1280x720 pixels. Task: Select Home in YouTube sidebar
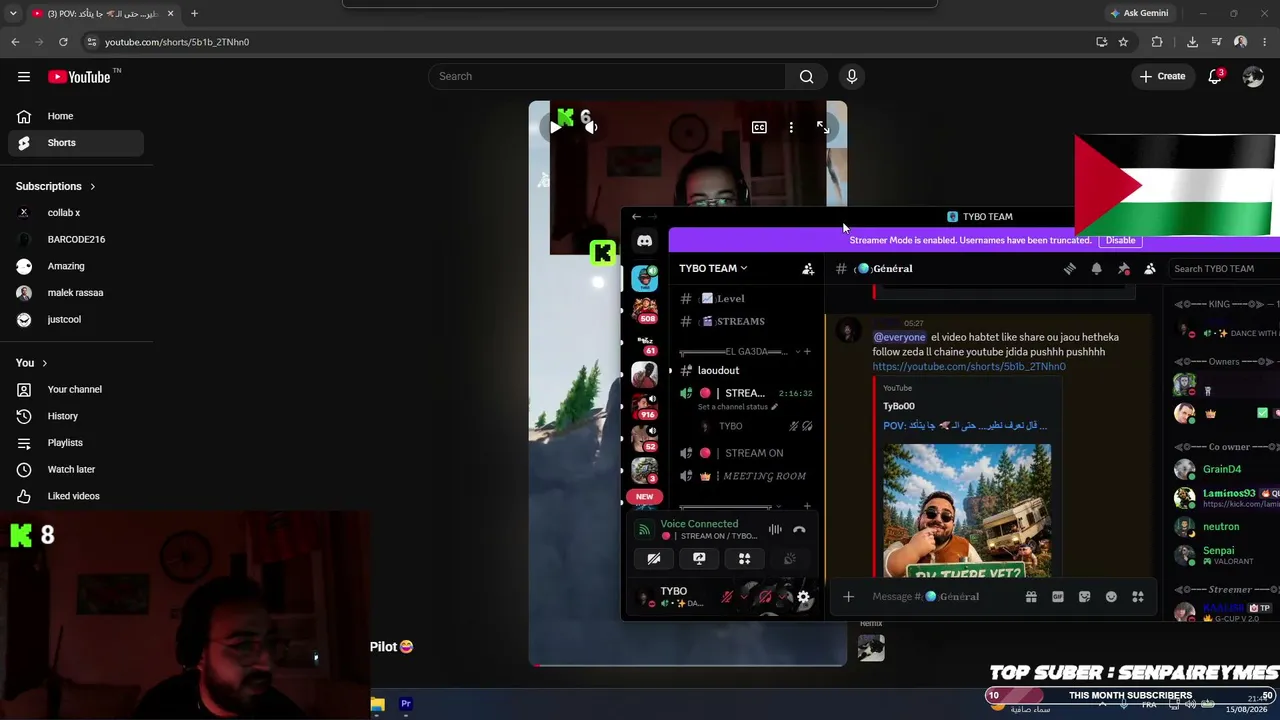pos(76,116)
